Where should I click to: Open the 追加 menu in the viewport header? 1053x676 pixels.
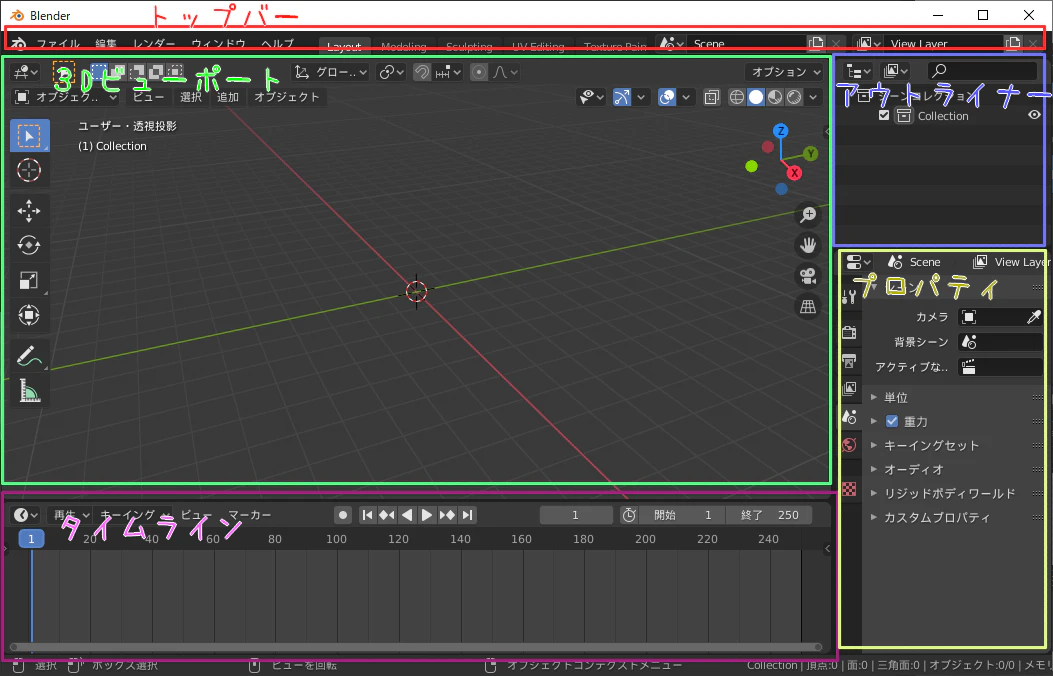click(228, 97)
